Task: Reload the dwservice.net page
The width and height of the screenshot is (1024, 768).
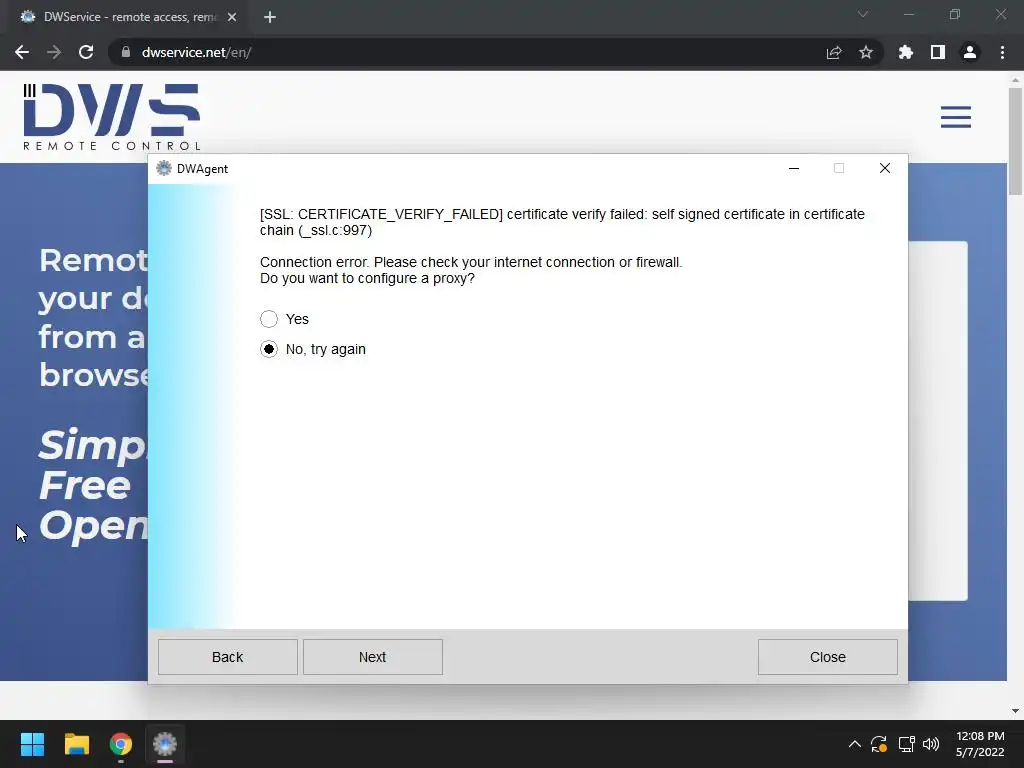Action: 86,52
